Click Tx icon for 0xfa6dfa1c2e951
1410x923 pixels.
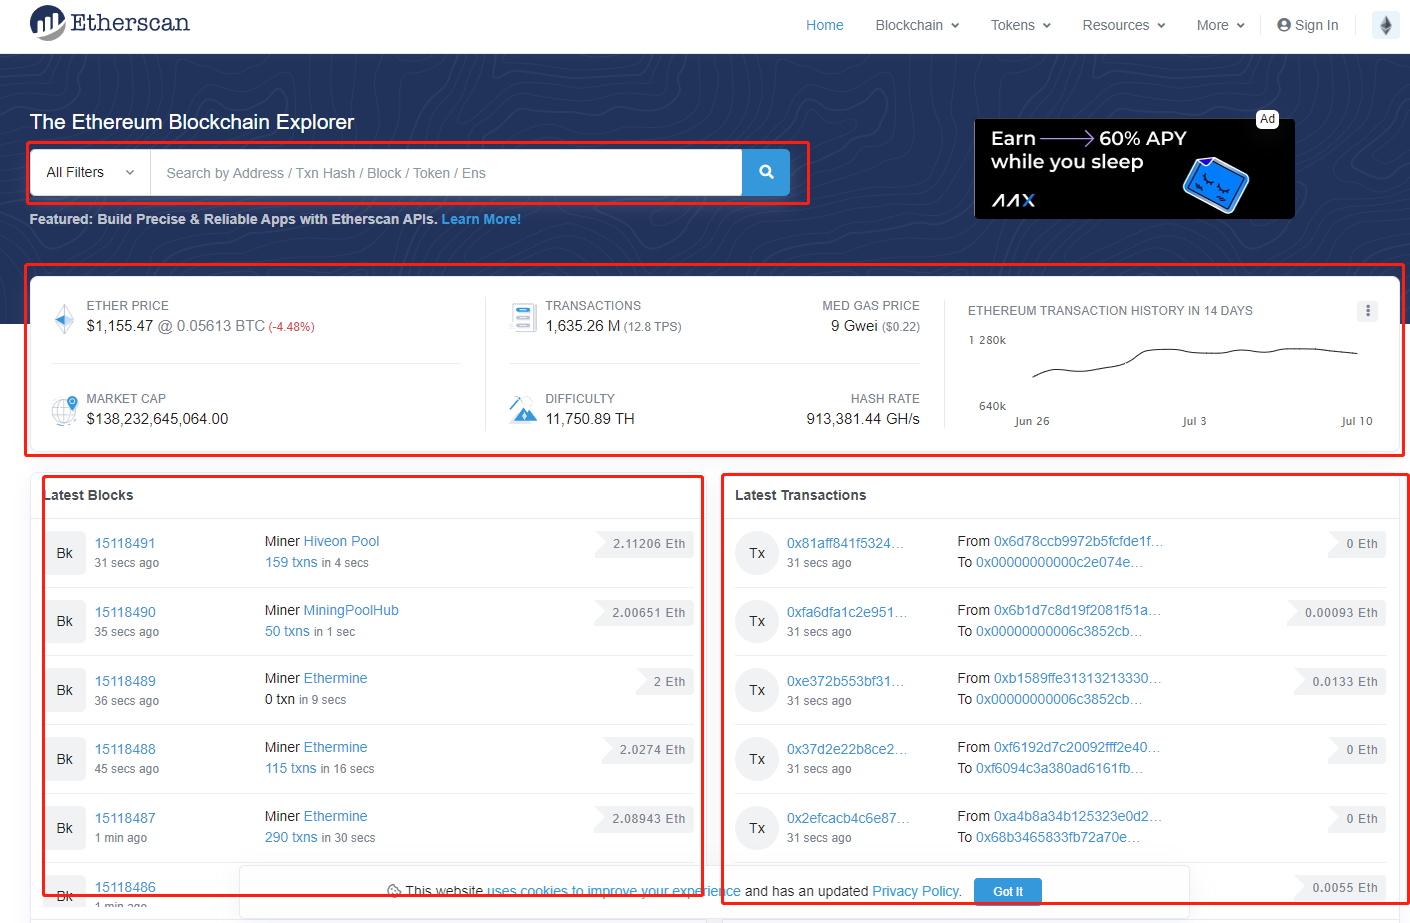(757, 621)
